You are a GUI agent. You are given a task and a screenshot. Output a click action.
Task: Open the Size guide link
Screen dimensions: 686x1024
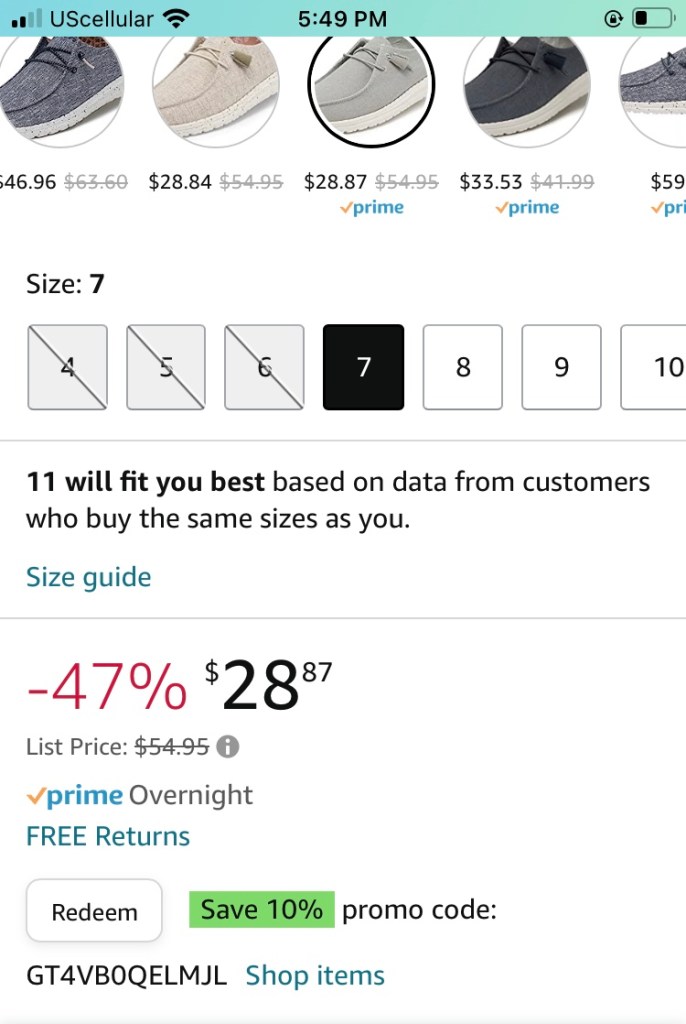[x=89, y=577]
